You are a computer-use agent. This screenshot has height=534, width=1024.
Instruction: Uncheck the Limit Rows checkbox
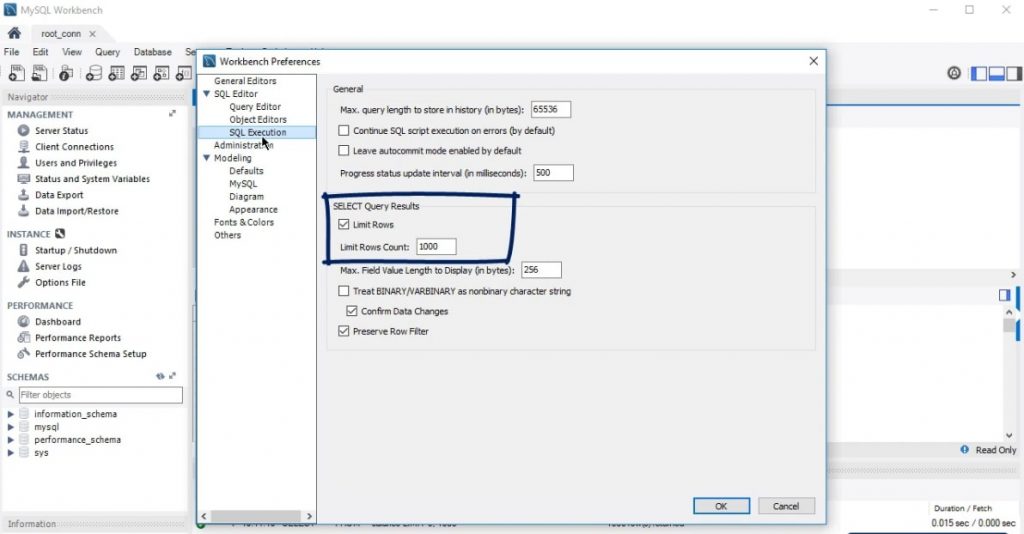click(344, 225)
